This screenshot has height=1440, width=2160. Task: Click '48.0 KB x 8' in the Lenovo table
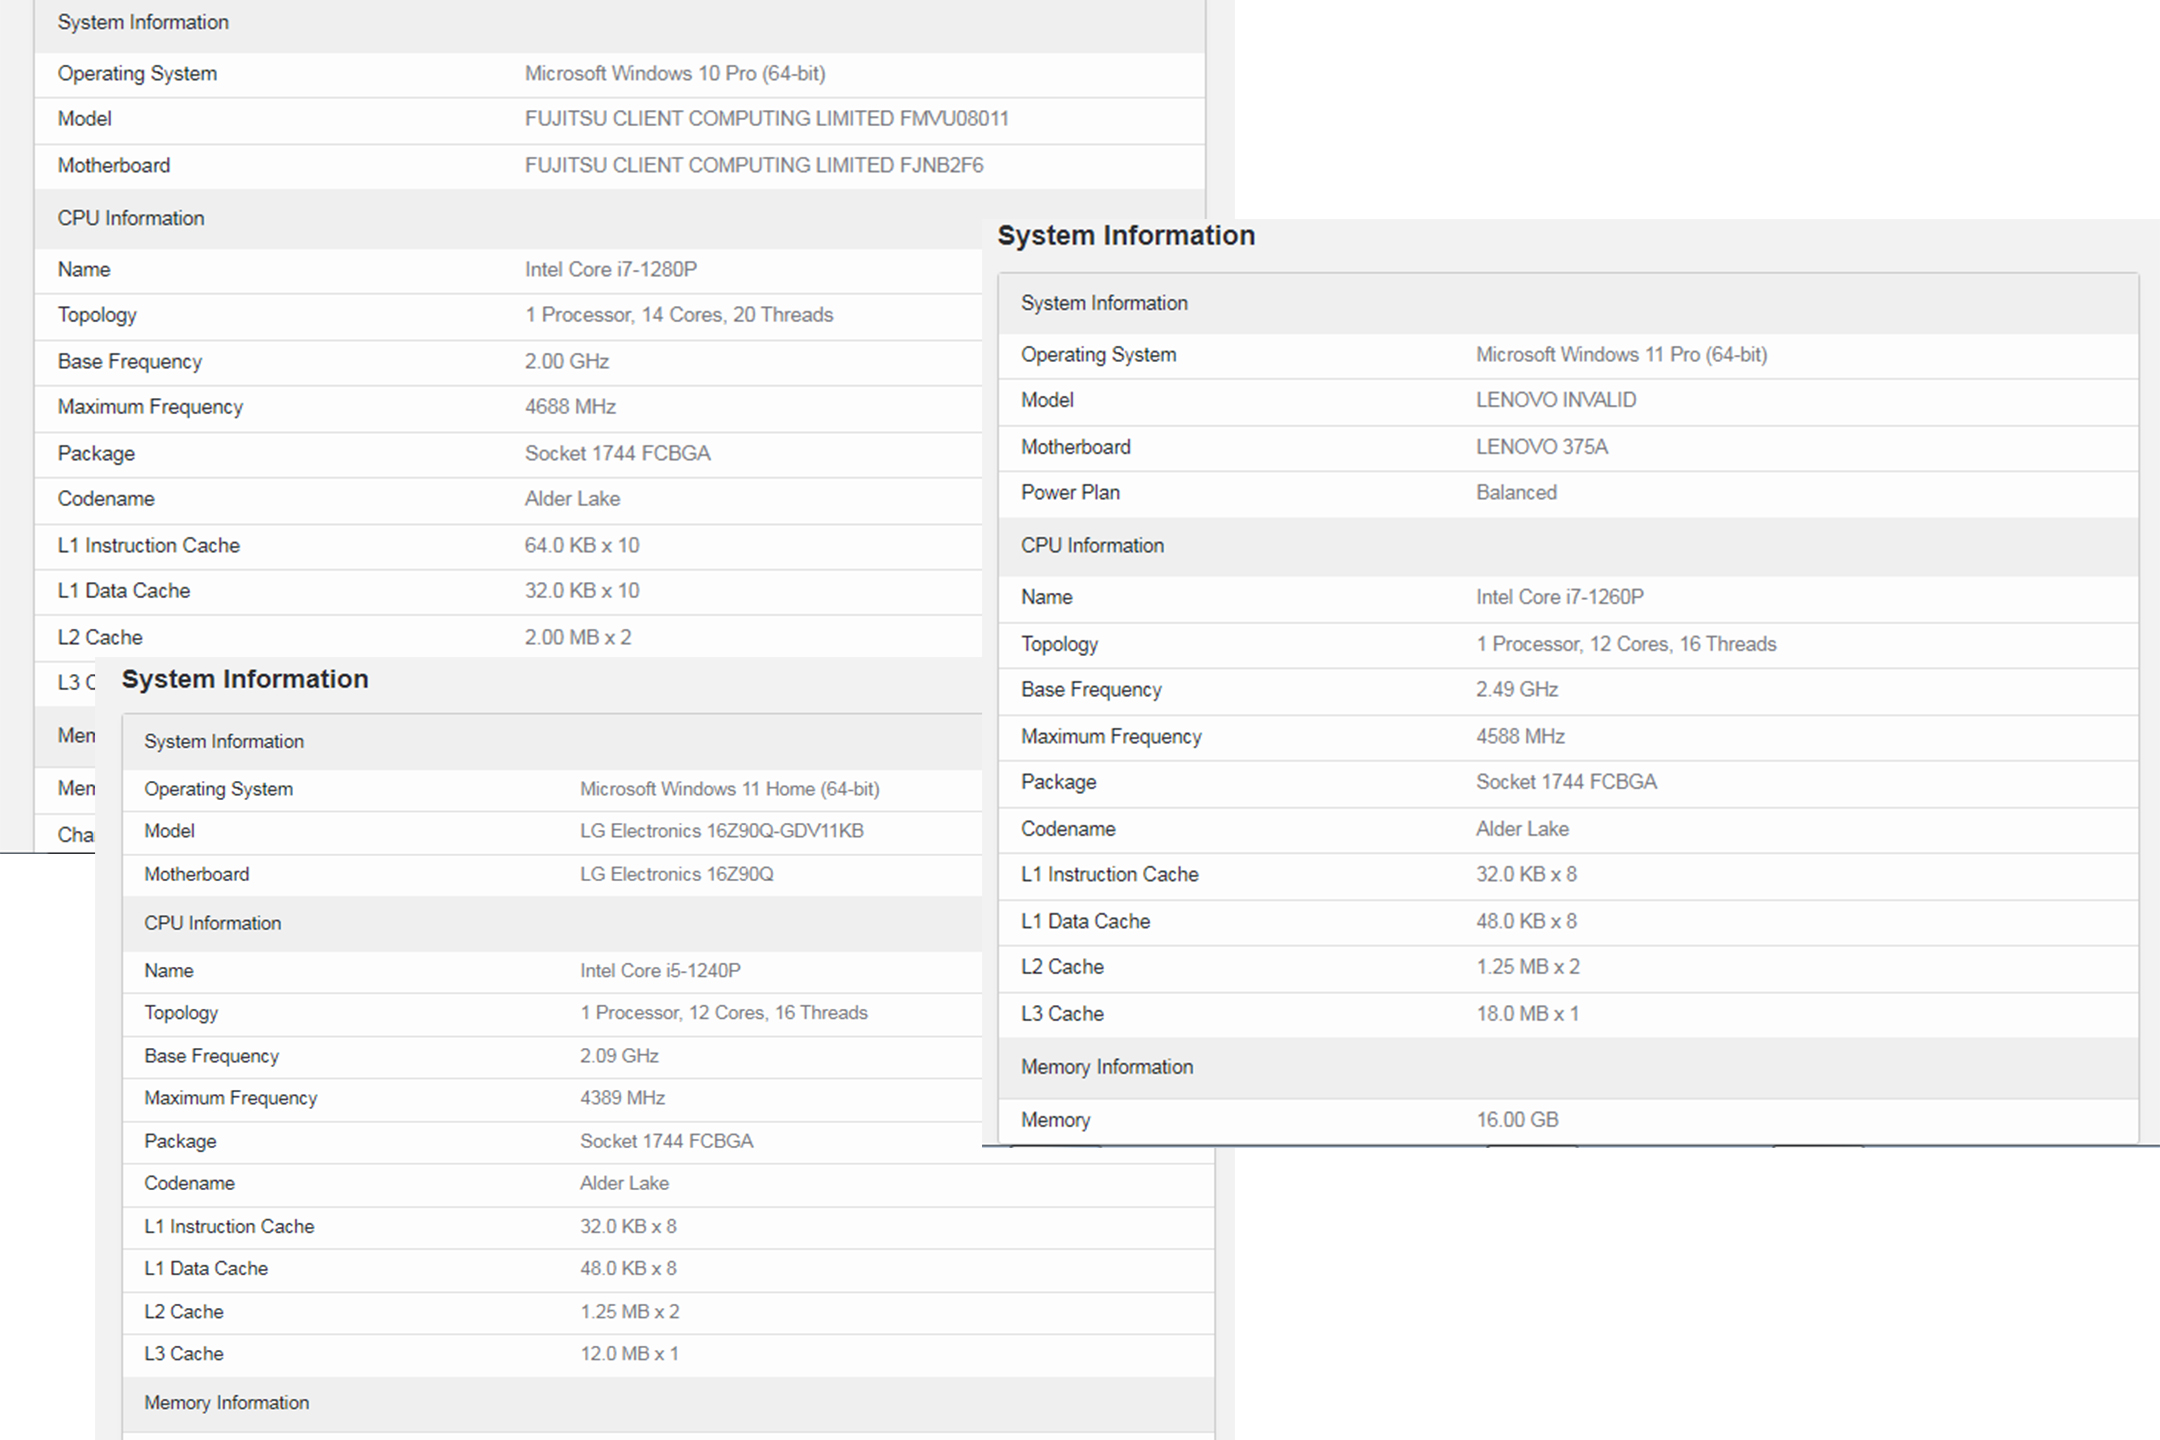[x=1526, y=922]
